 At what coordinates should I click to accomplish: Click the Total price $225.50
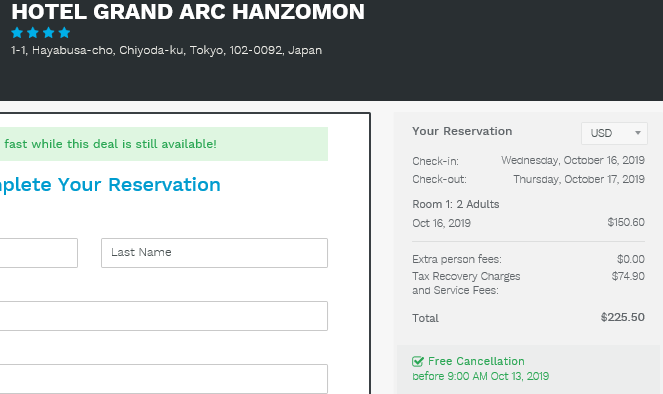coord(622,317)
